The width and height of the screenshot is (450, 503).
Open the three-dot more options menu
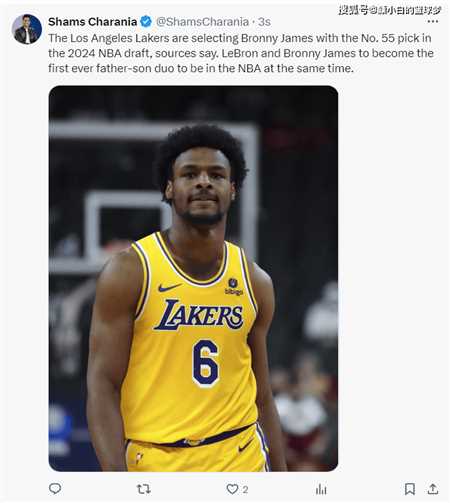433,21
